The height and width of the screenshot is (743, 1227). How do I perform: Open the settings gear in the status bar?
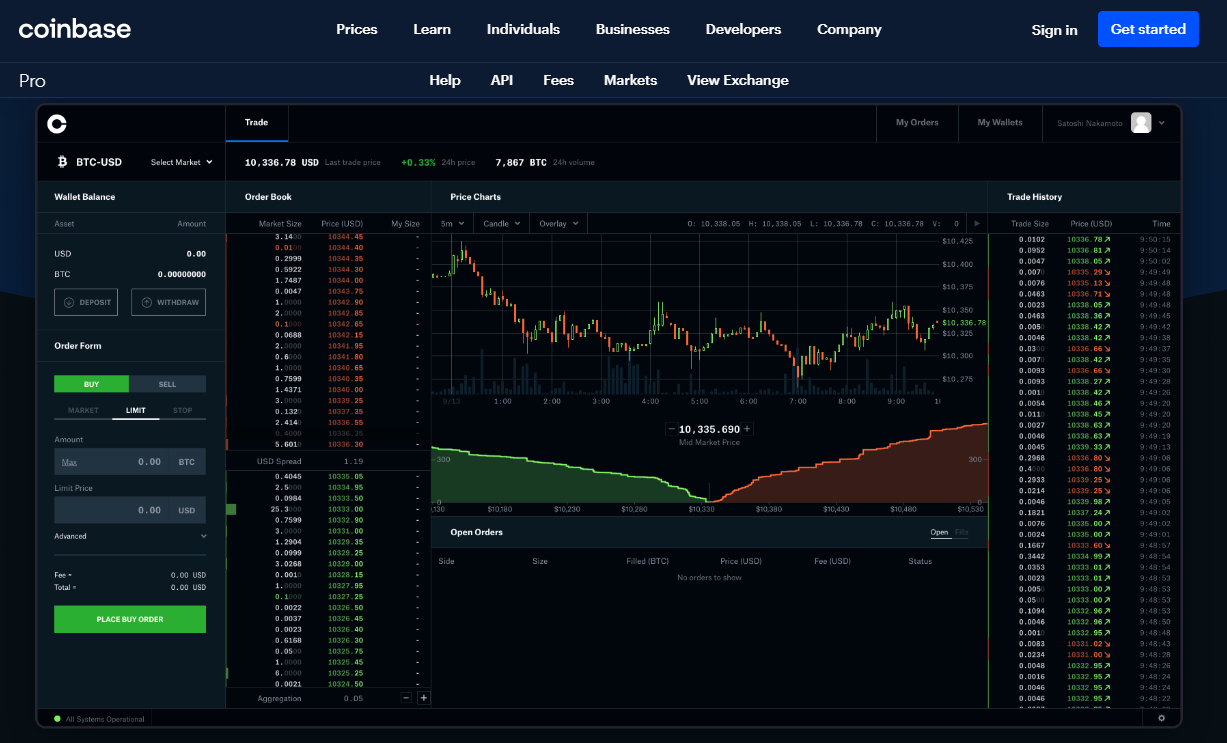tap(1161, 718)
